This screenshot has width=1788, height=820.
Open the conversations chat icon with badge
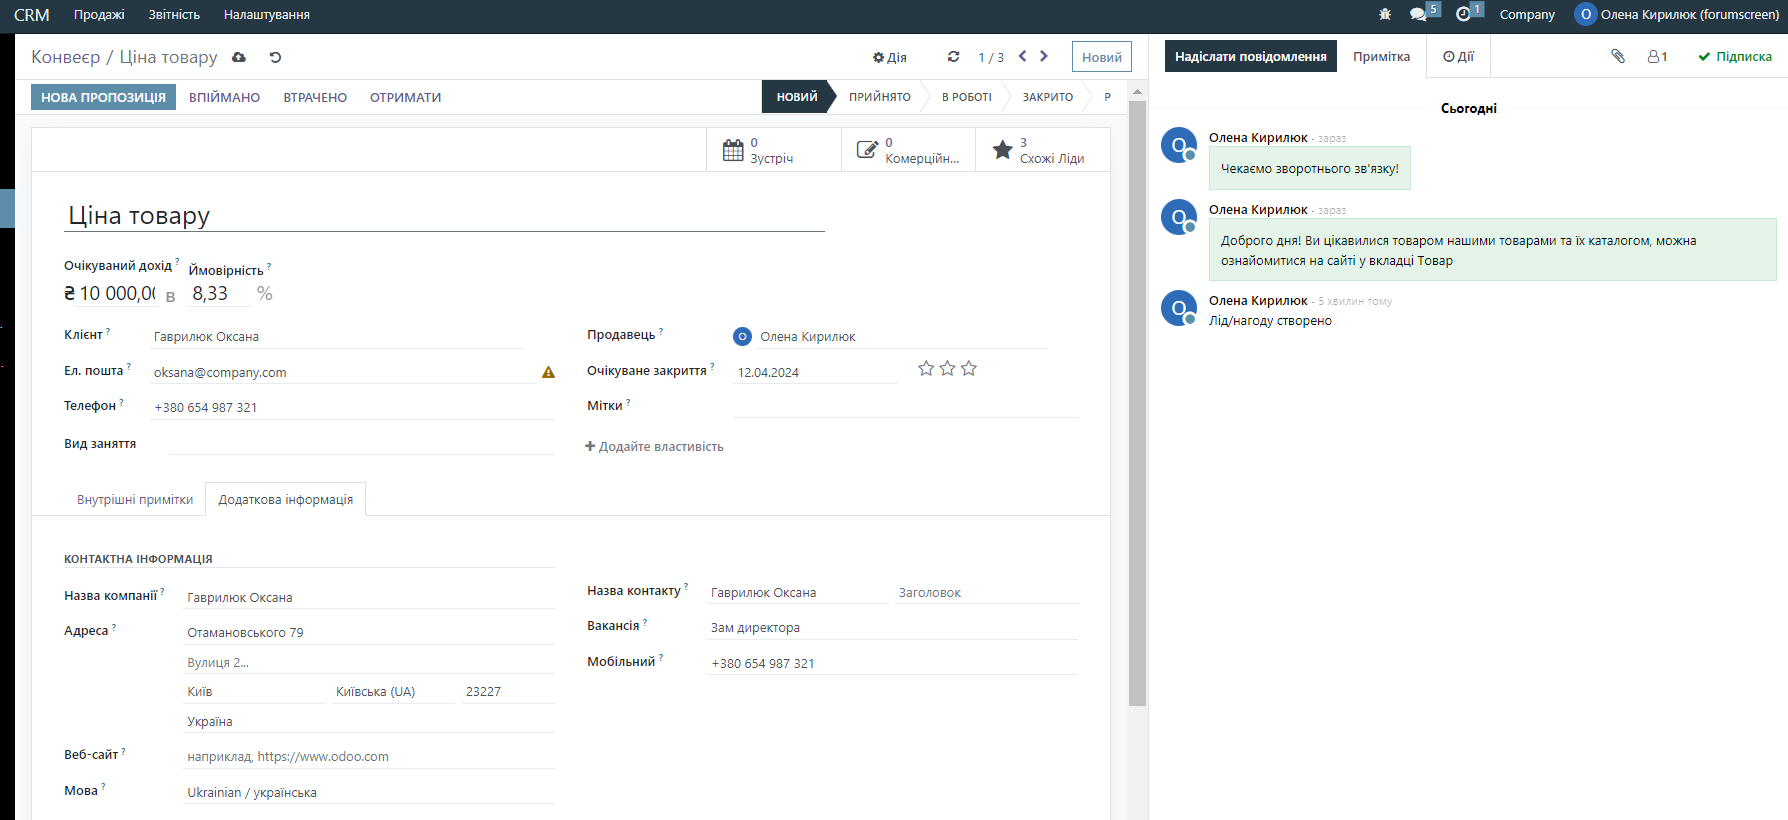[1419, 14]
